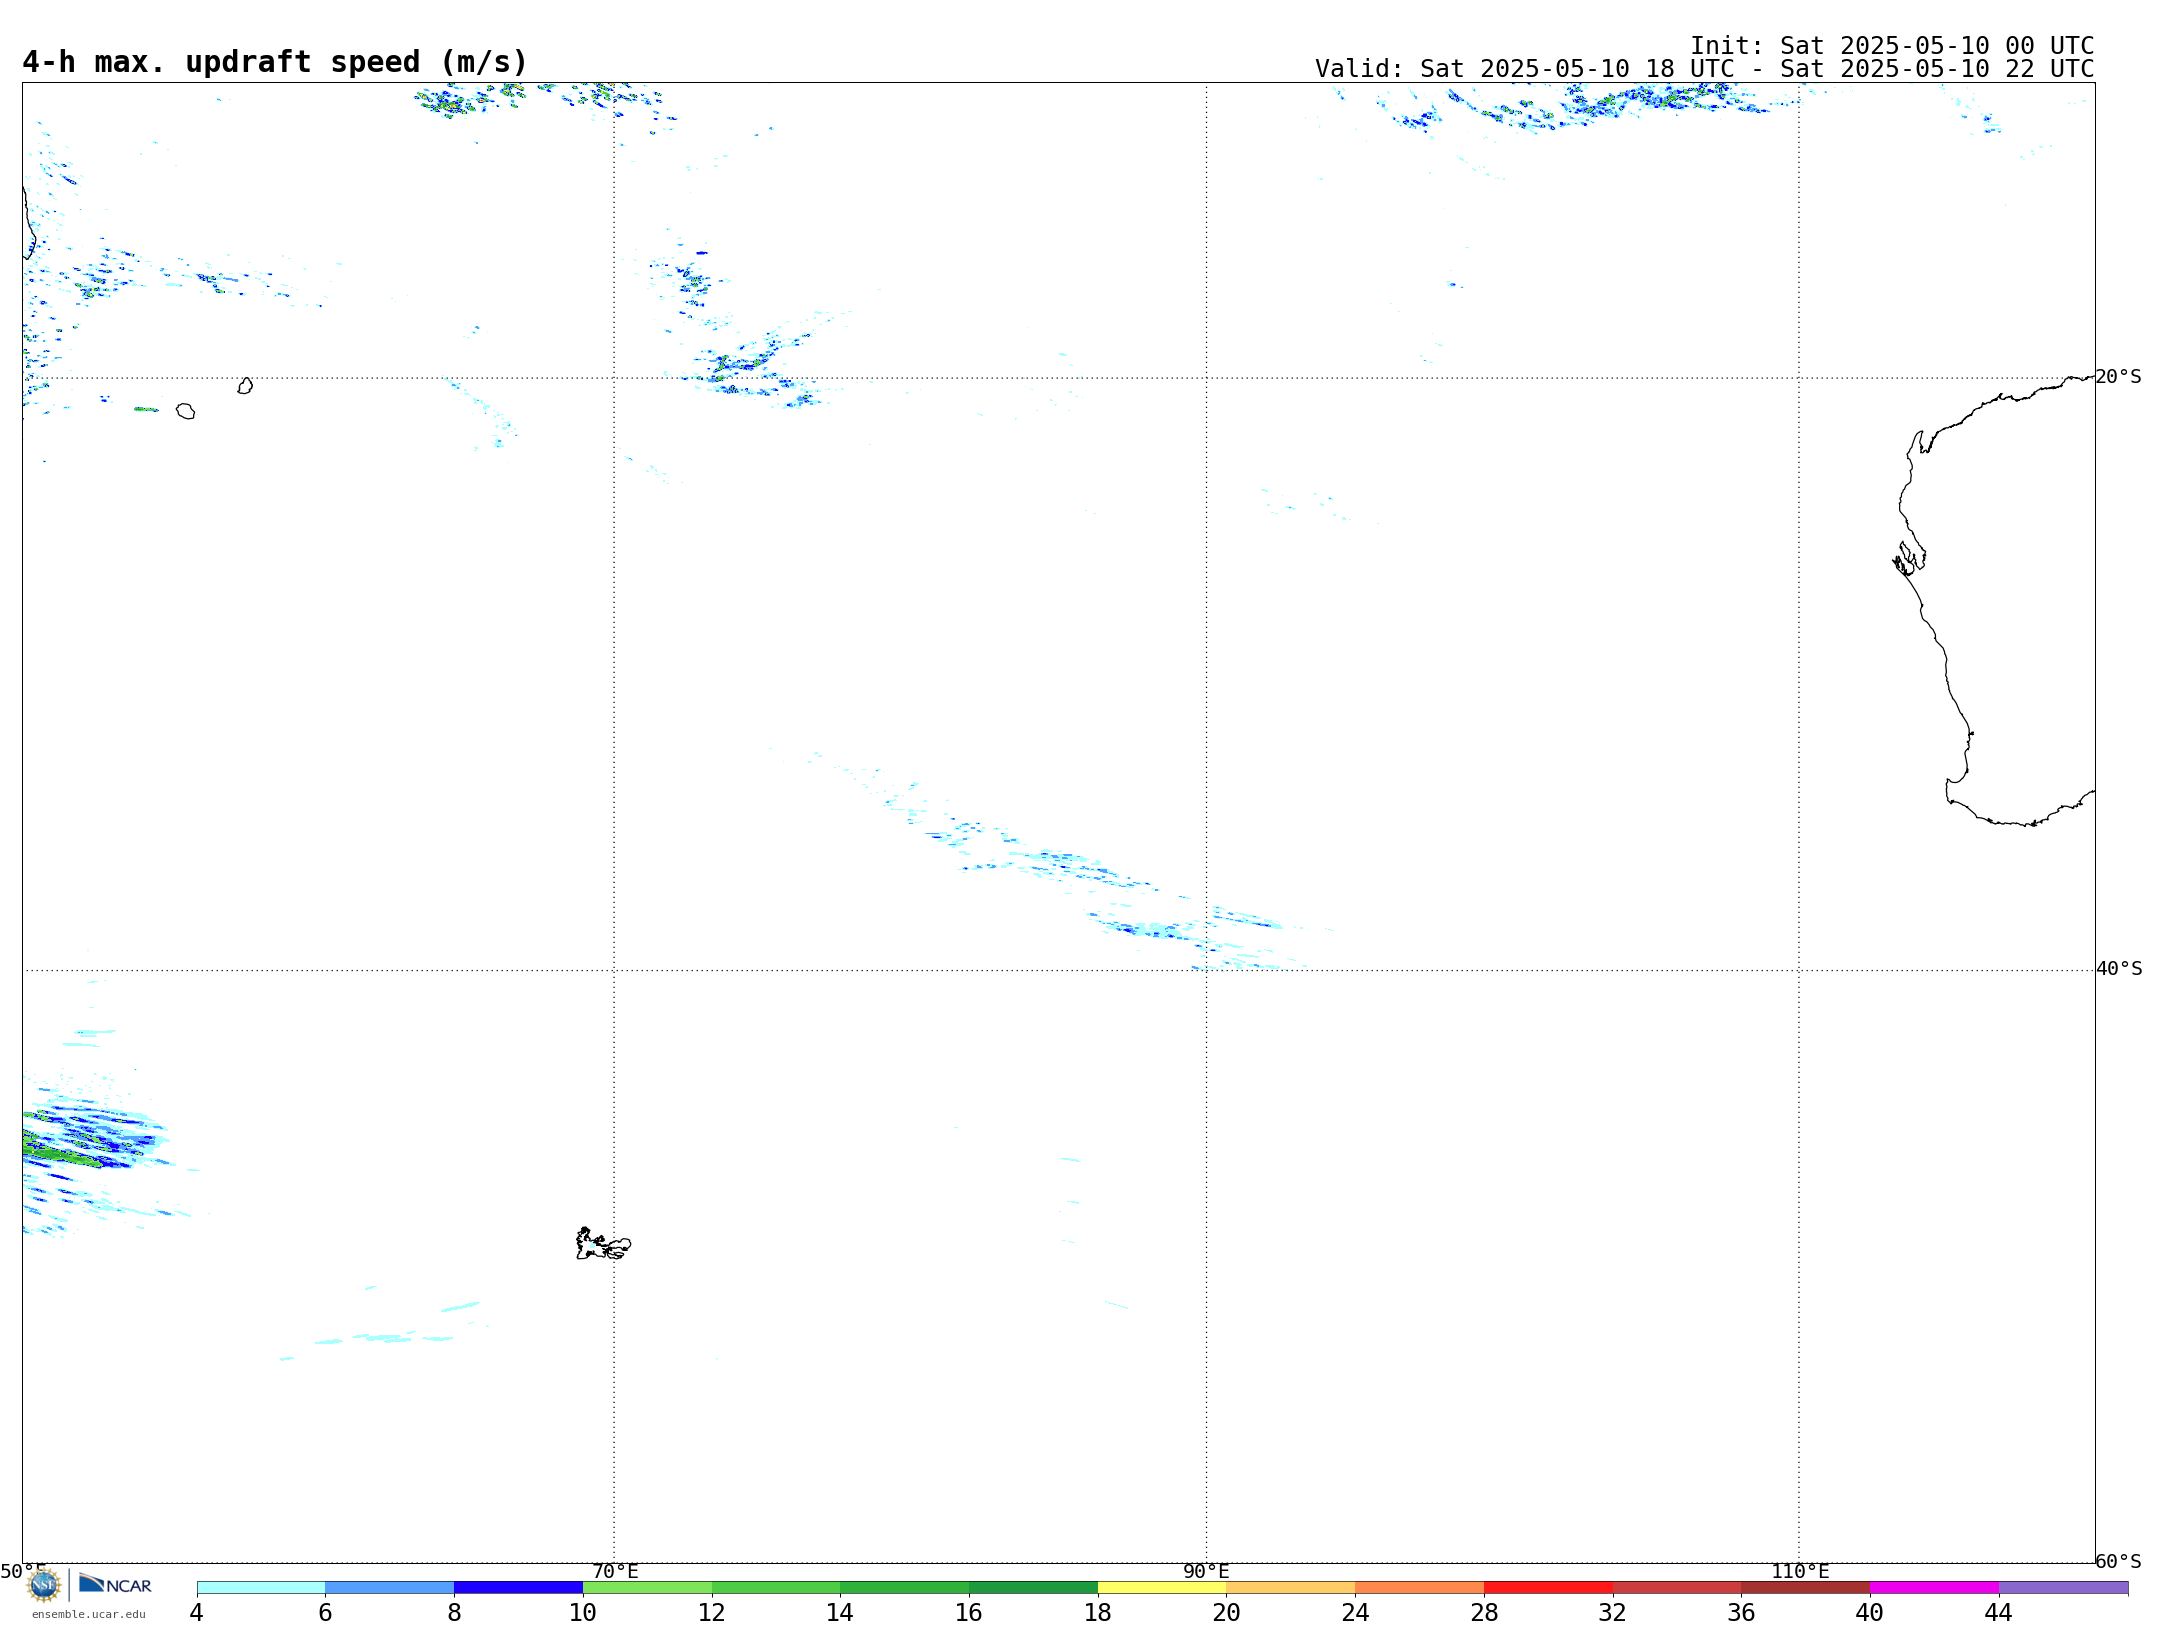Click the Mauritius island outline on the 20°S line
The height and width of the screenshot is (1626, 2160).
(245, 386)
